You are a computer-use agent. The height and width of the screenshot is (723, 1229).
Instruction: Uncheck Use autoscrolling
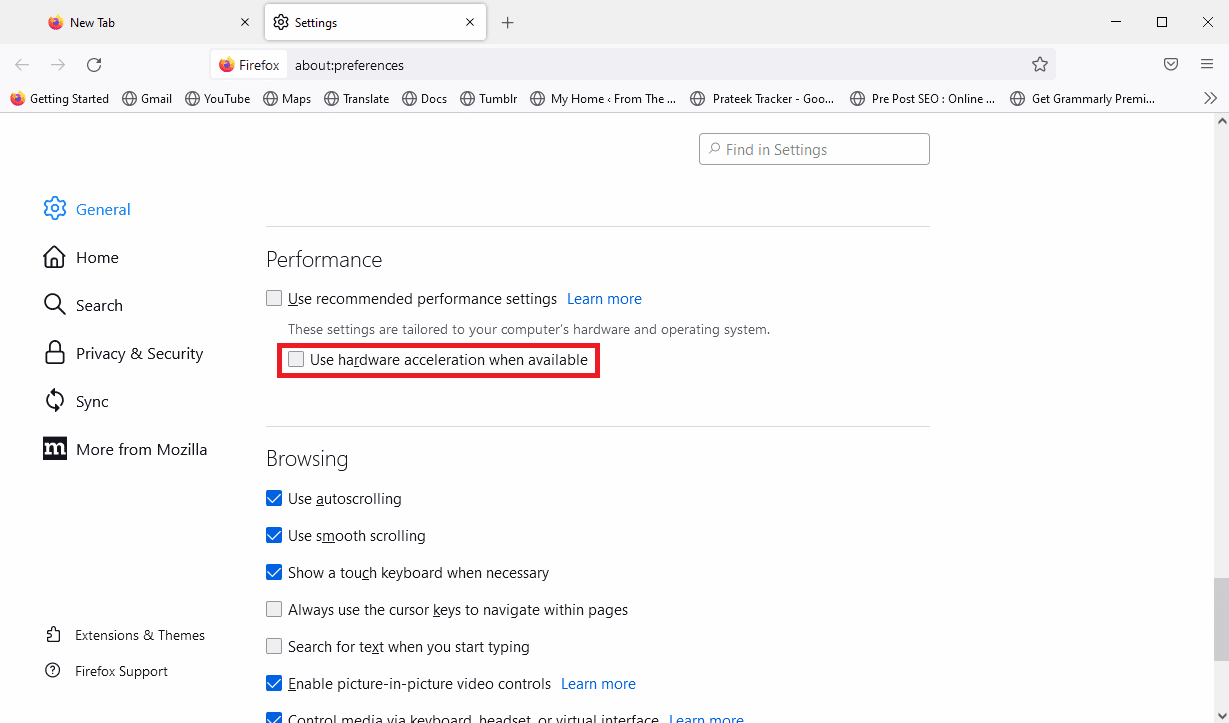pos(274,498)
